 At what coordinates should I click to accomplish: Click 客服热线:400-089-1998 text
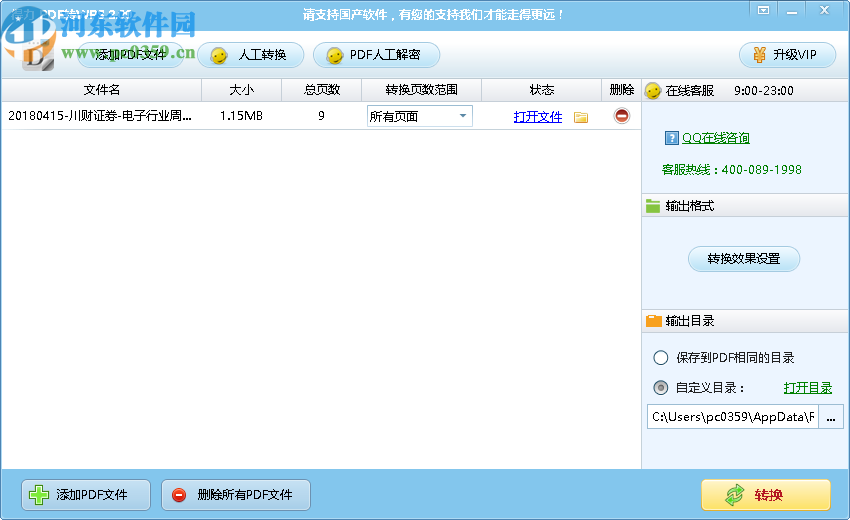pyautogui.click(x=731, y=170)
